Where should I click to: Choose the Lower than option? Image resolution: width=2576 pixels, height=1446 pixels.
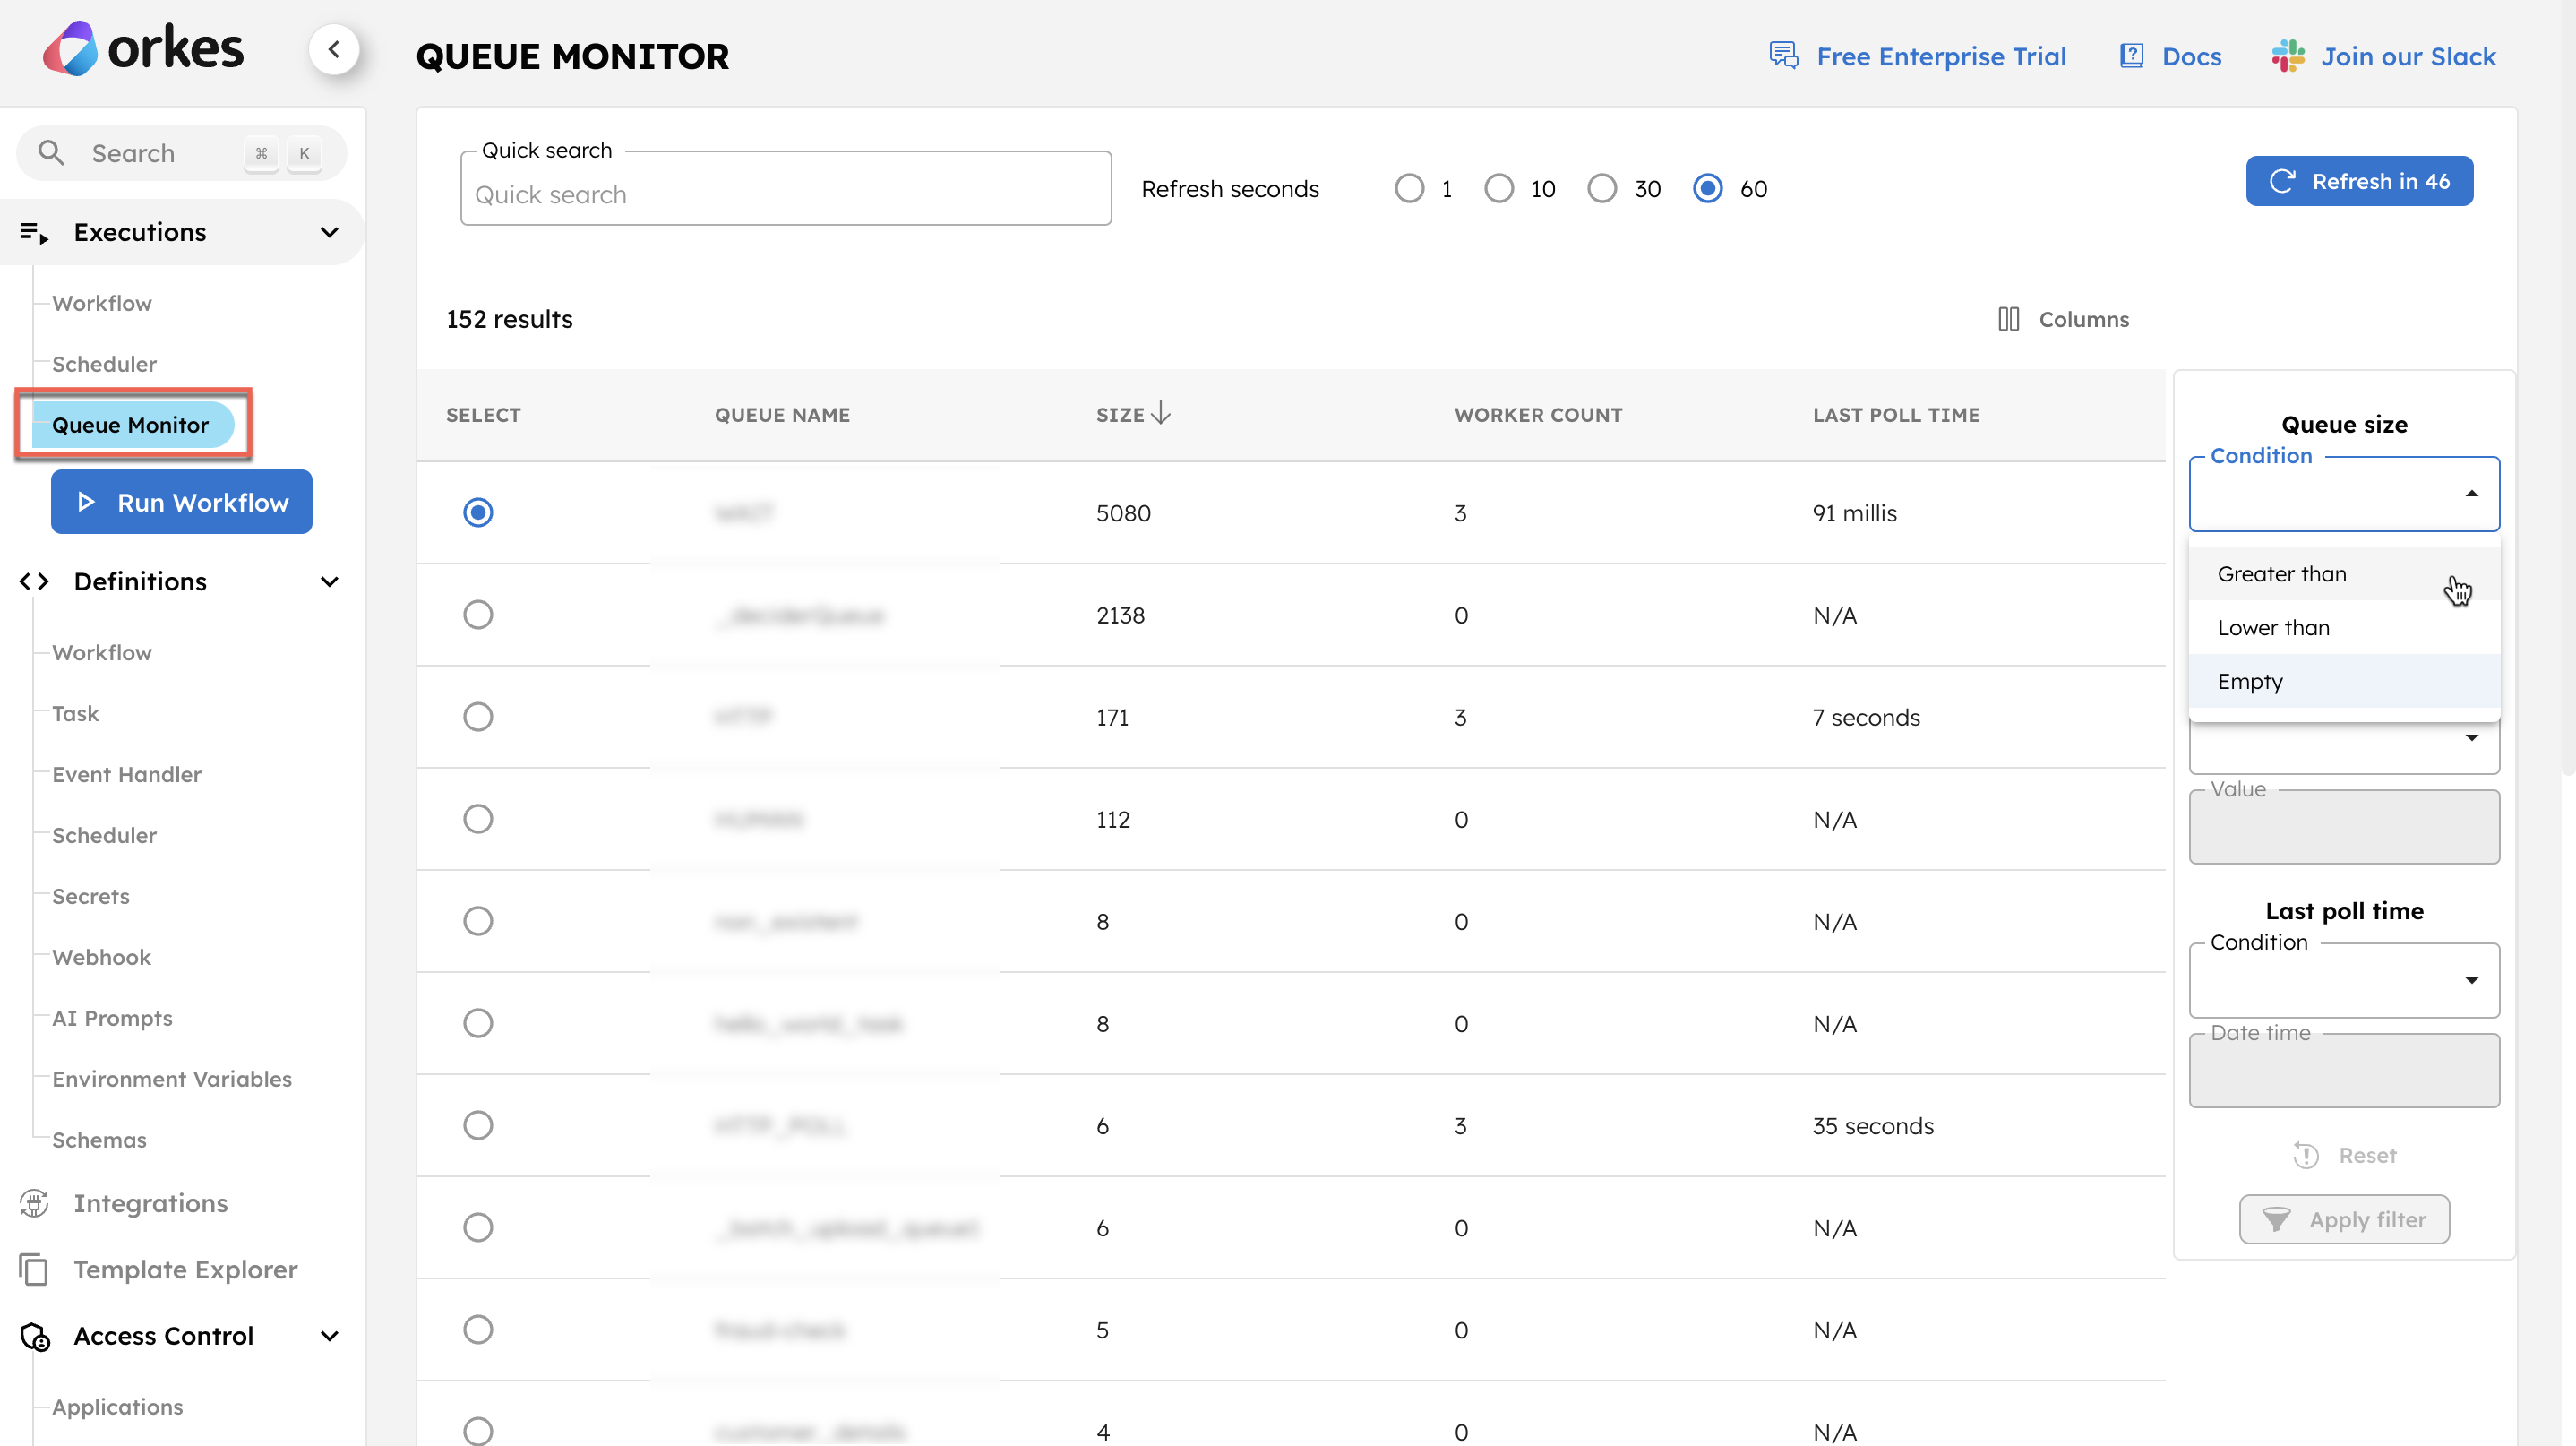(2343, 627)
